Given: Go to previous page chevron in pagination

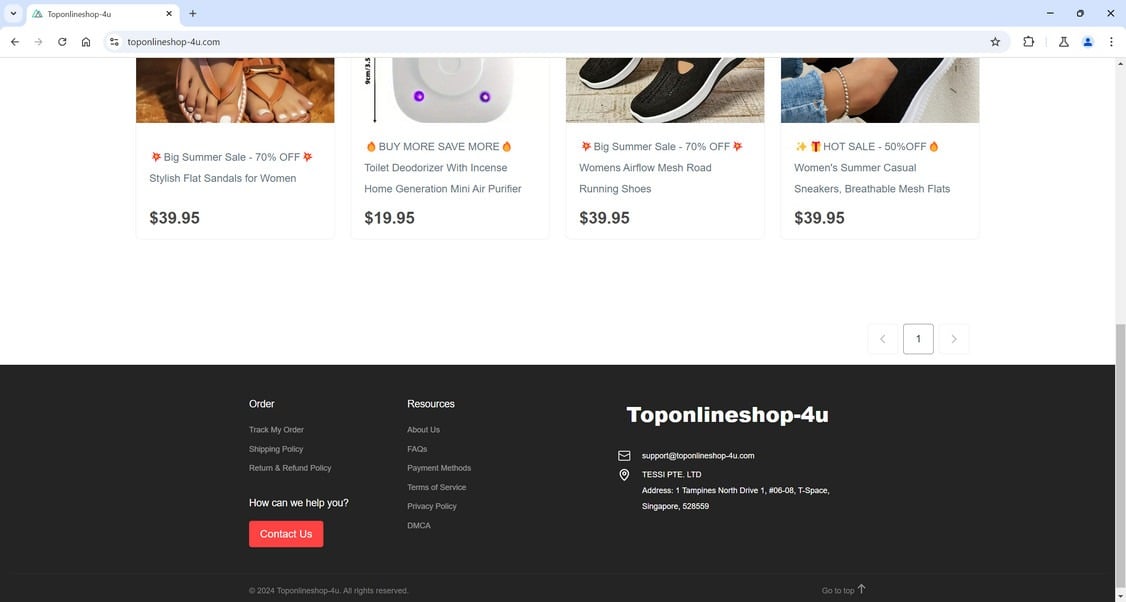Looking at the screenshot, I should point(883,339).
